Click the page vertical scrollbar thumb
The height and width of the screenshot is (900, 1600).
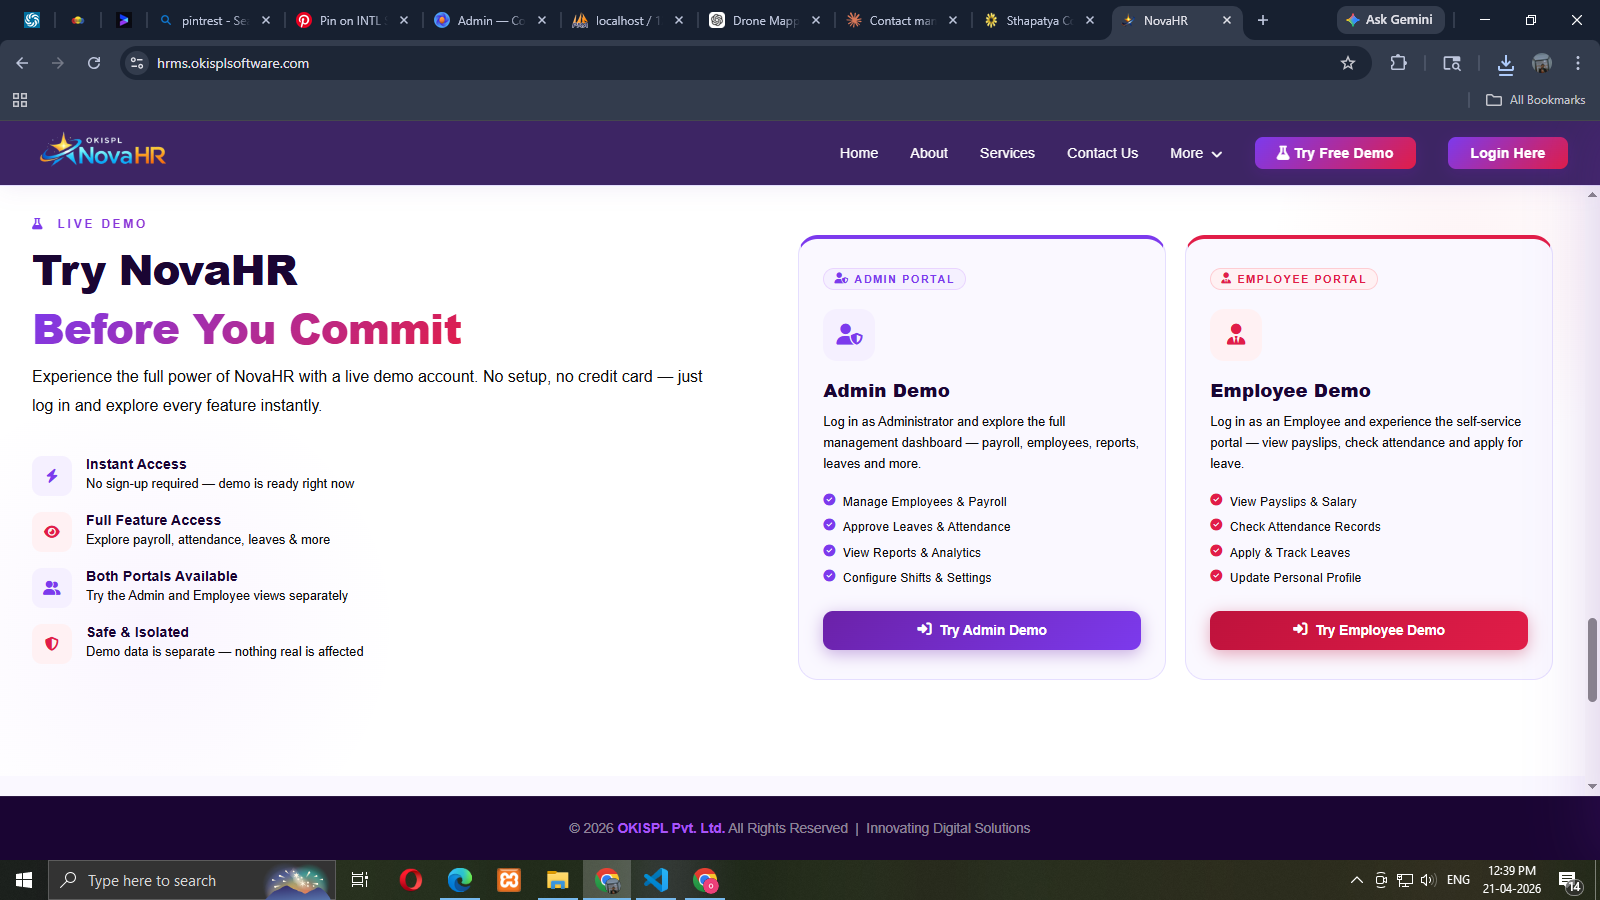[1592, 660]
